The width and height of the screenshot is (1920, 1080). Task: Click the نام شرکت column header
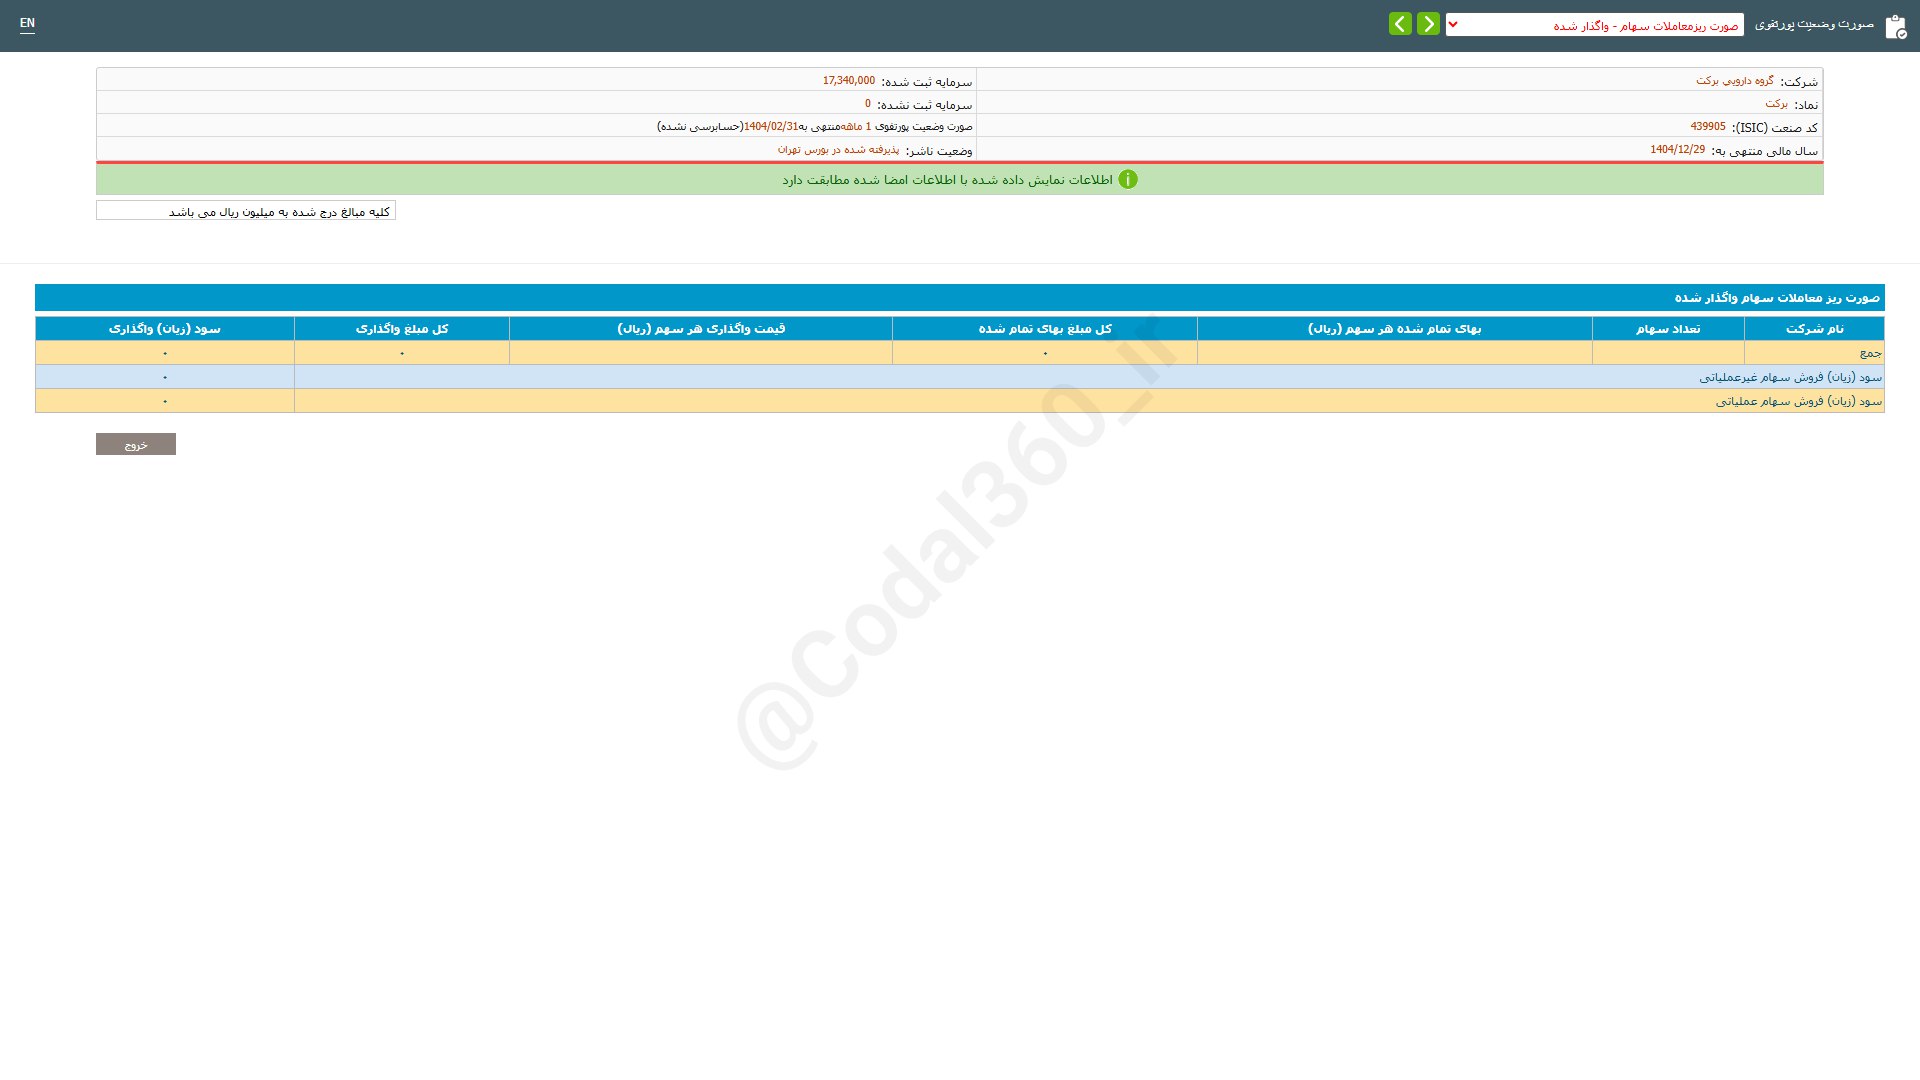point(1814,329)
